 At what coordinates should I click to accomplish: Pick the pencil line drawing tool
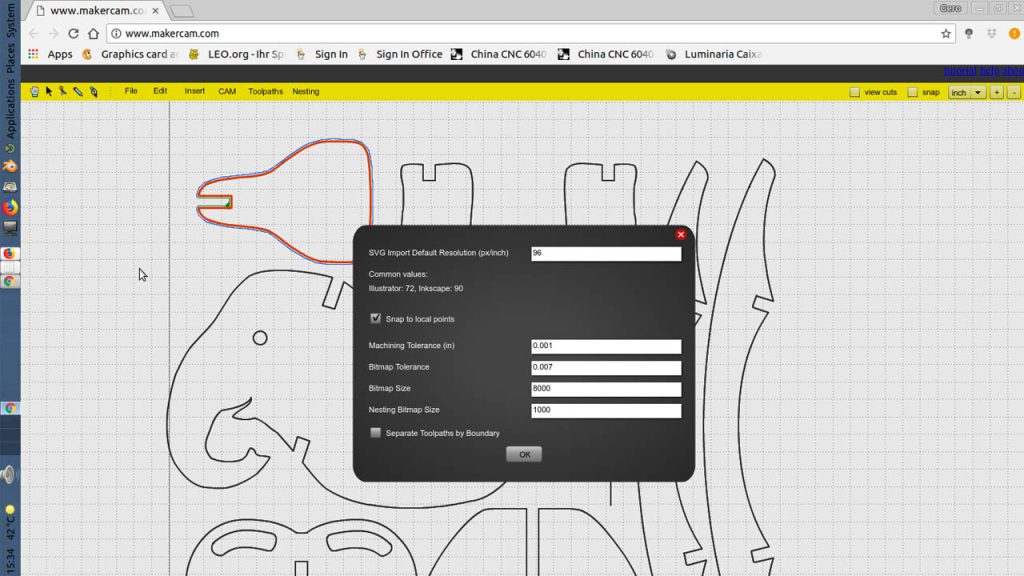(78, 92)
